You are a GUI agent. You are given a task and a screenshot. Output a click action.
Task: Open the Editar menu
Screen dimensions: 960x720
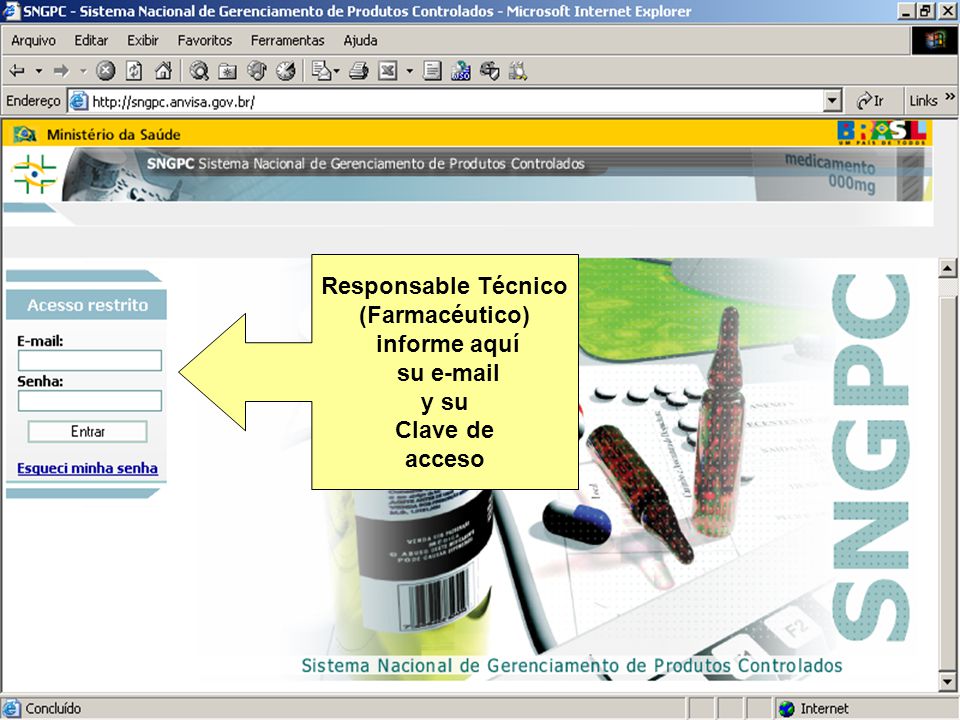[x=91, y=40]
